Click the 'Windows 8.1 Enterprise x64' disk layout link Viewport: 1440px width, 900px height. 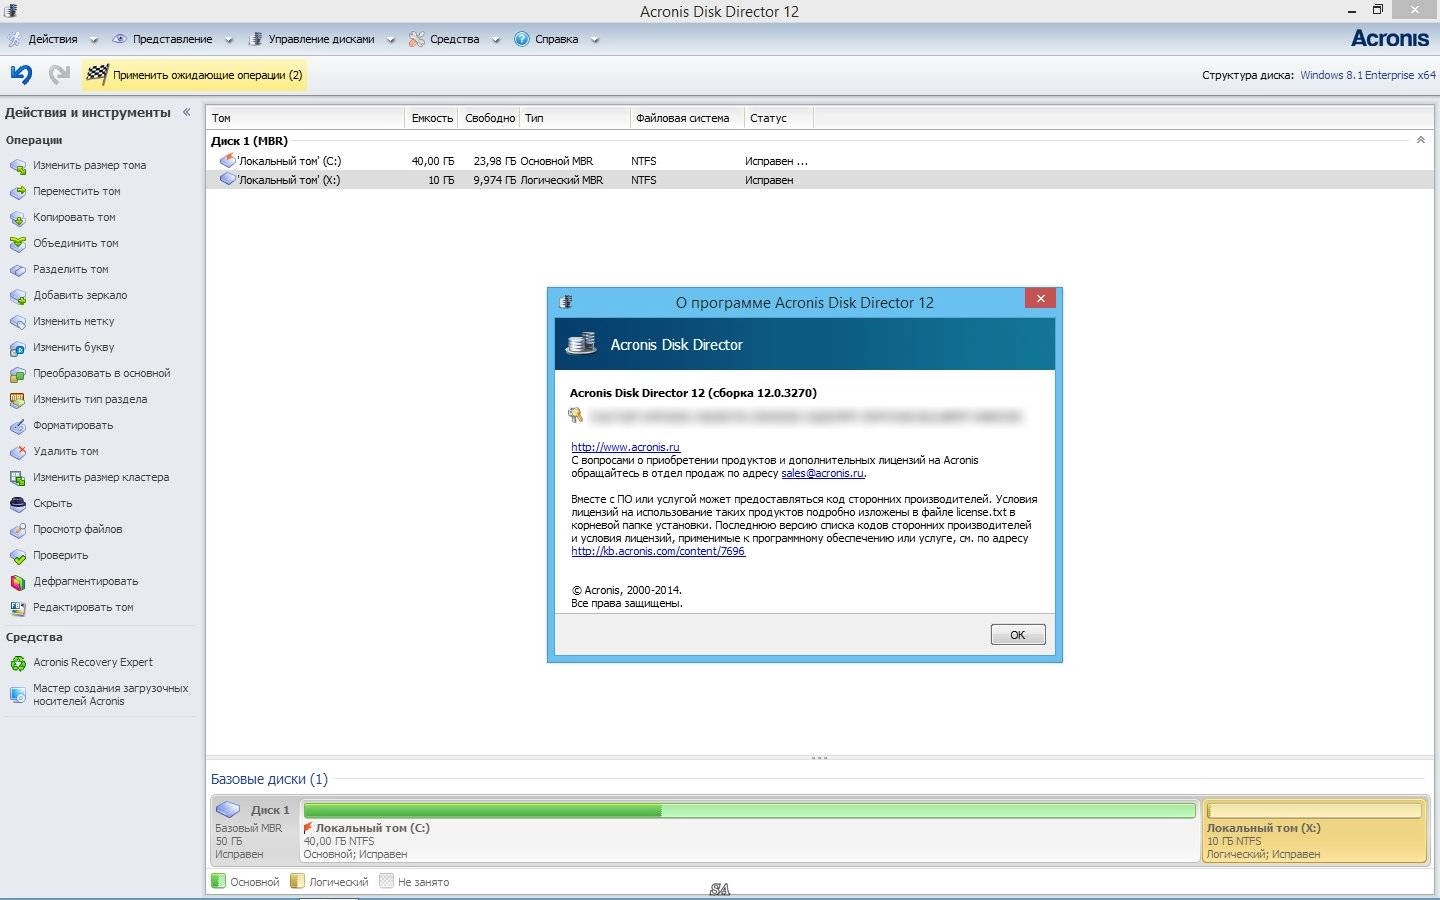(1367, 75)
